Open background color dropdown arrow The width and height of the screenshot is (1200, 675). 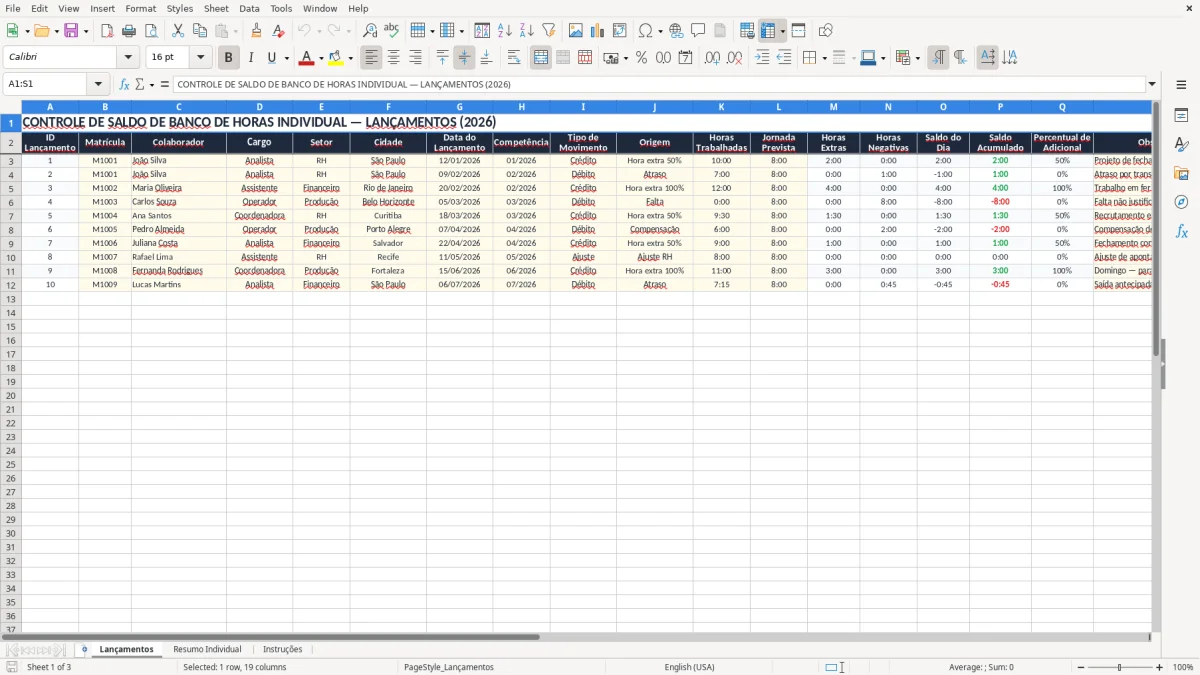350,59
